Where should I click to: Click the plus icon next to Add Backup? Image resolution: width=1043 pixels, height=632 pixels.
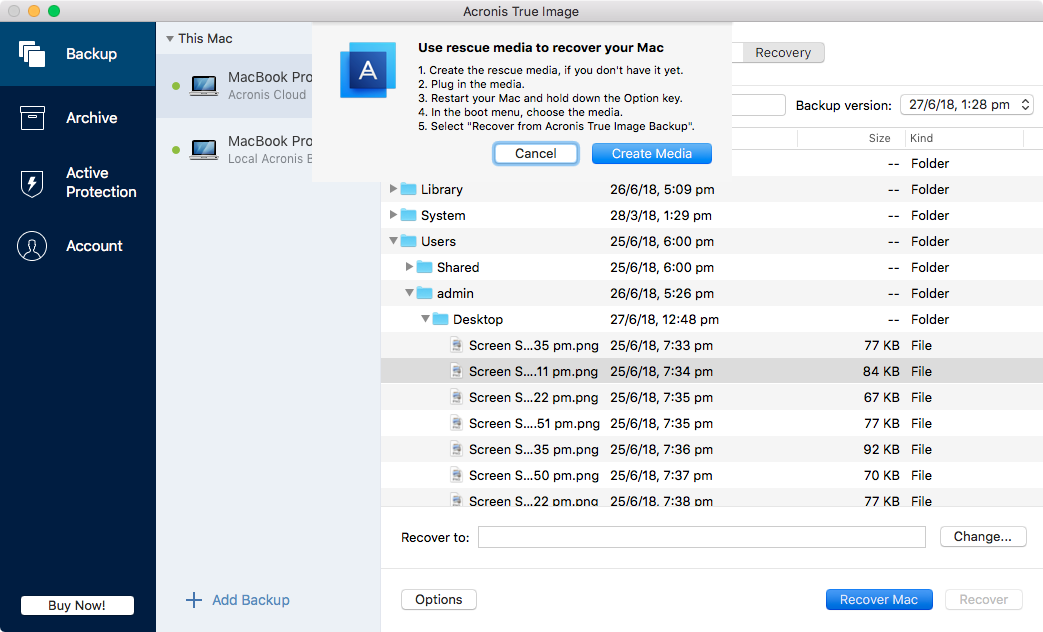pyautogui.click(x=192, y=600)
